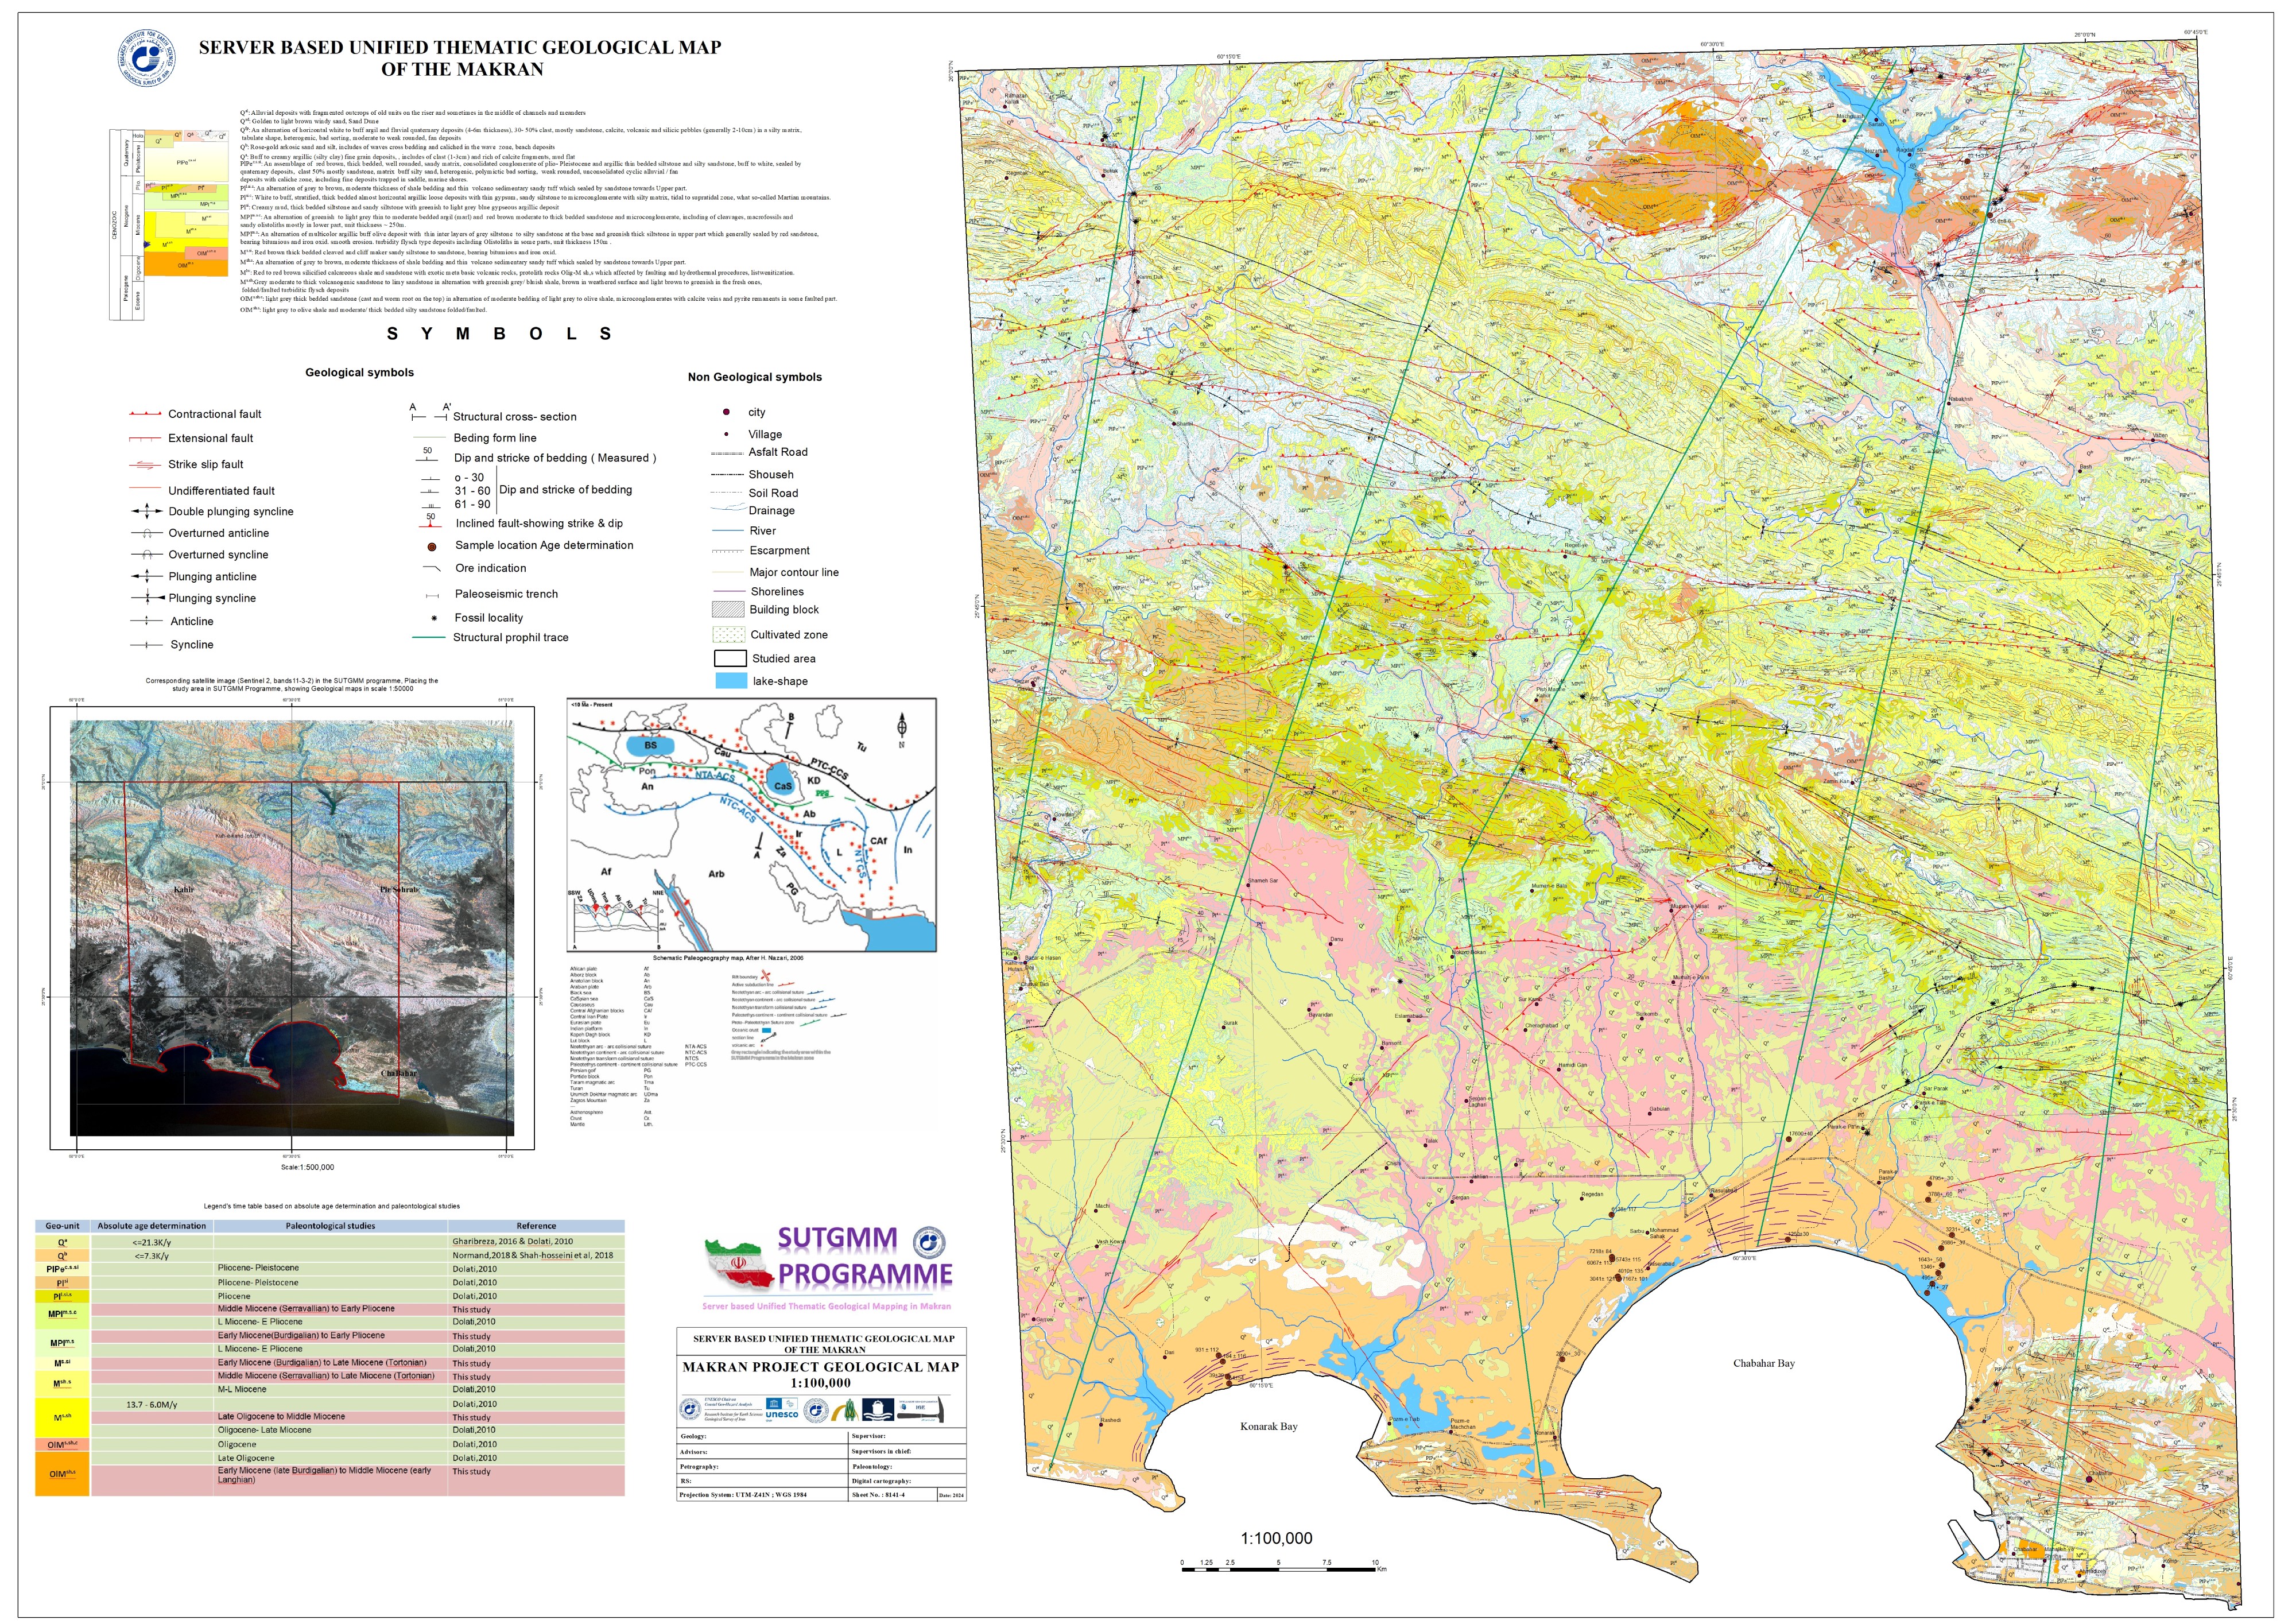Select the Studied area rectangle symbol
This screenshot has width=2296, height=1624.
pyautogui.click(x=730, y=658)
